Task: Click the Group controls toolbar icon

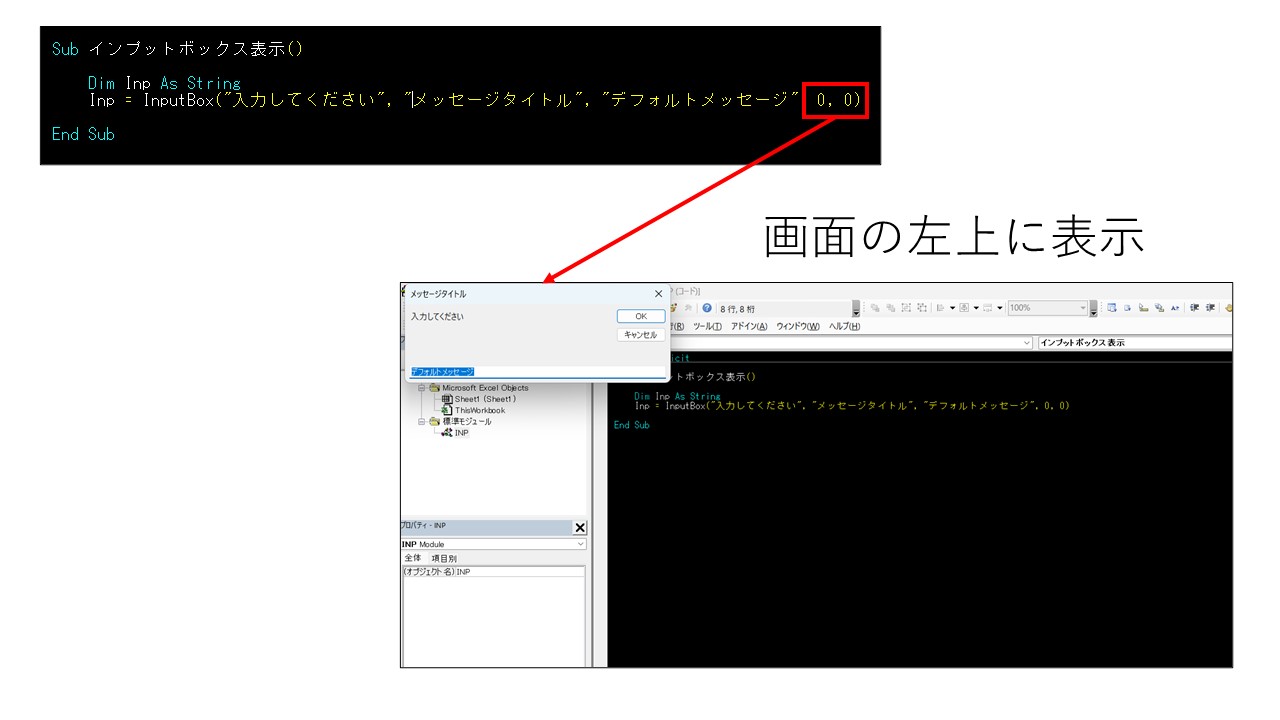Action: (905, 308)
